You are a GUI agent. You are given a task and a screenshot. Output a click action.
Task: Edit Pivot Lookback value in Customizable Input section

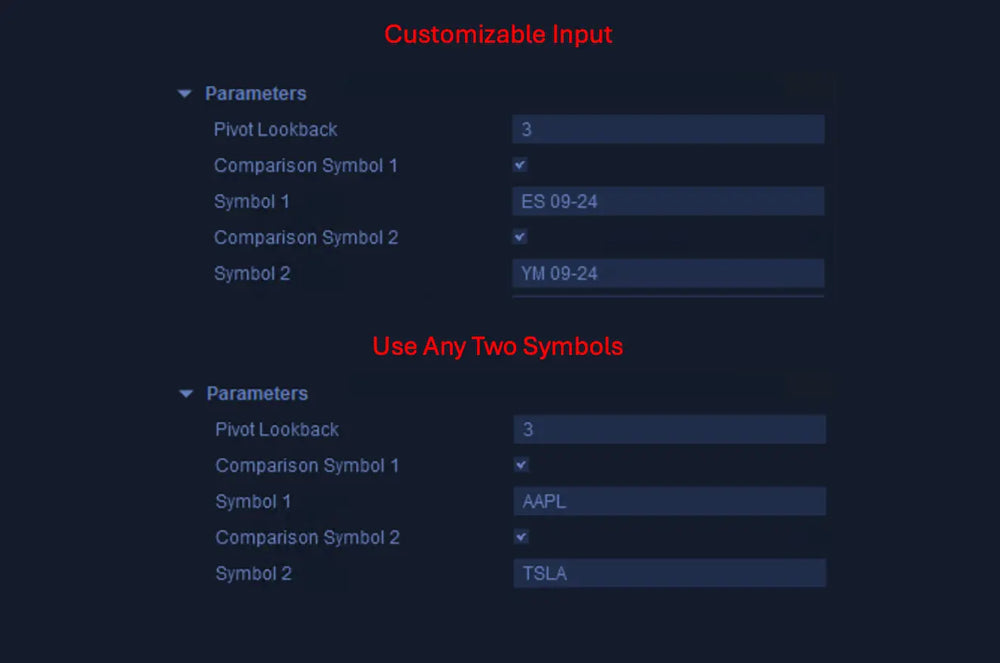[x=668, y=129]
